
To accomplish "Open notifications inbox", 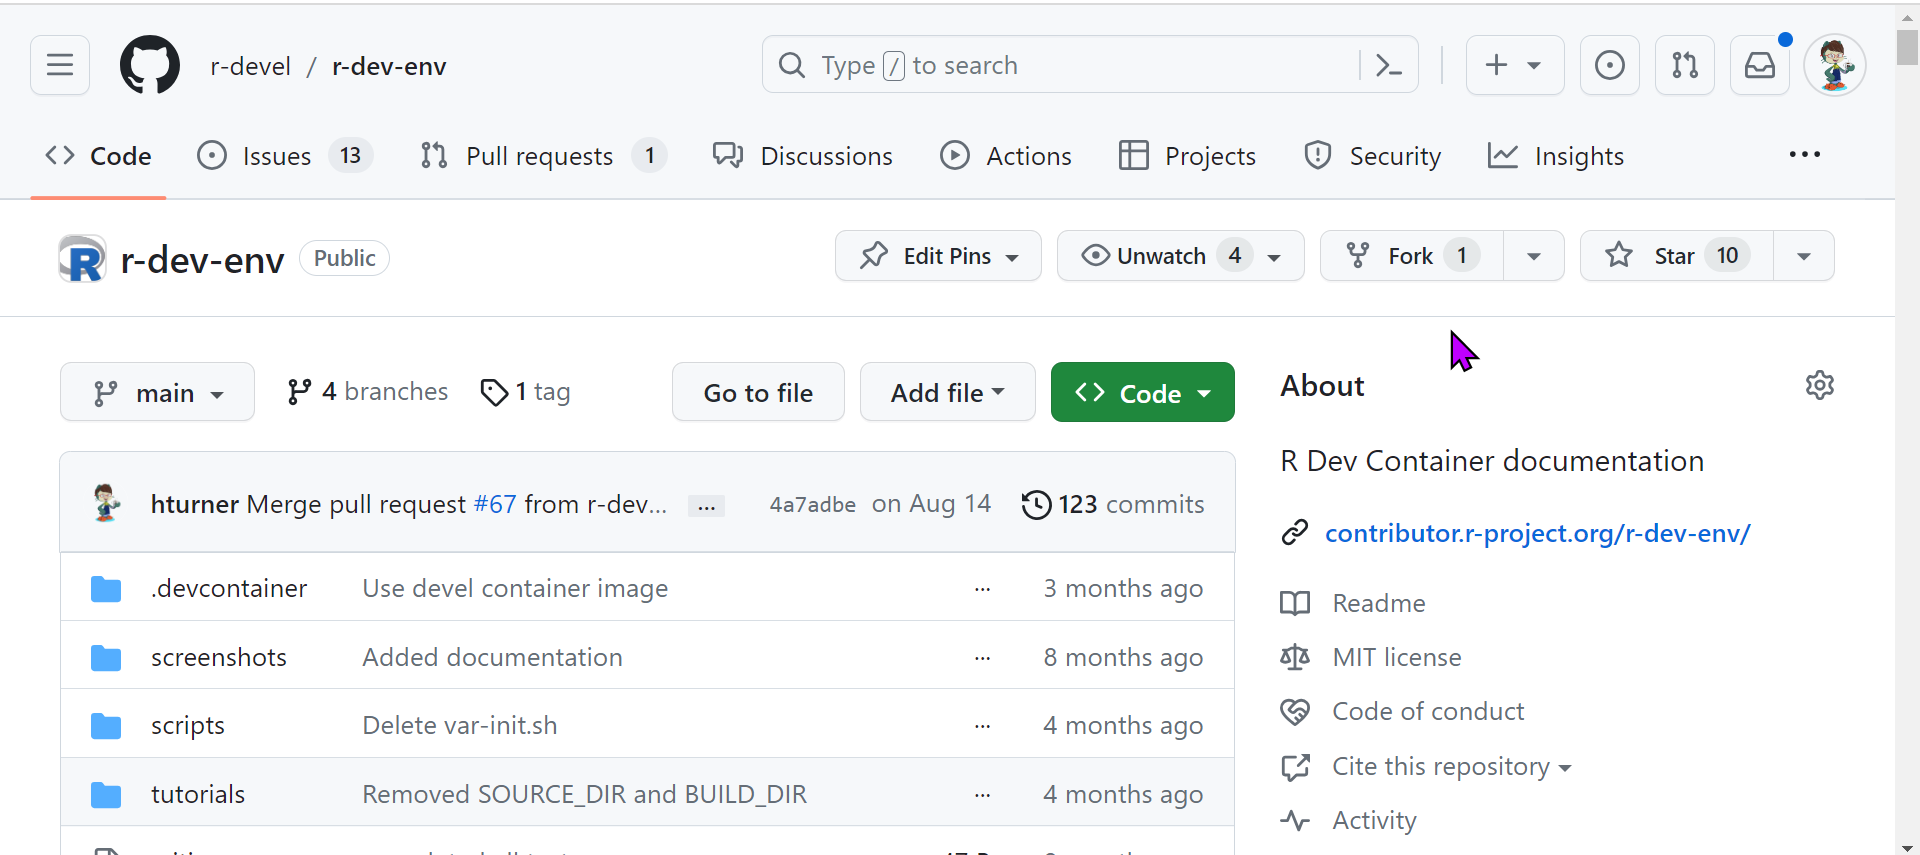I will [x=1760, y=65].
